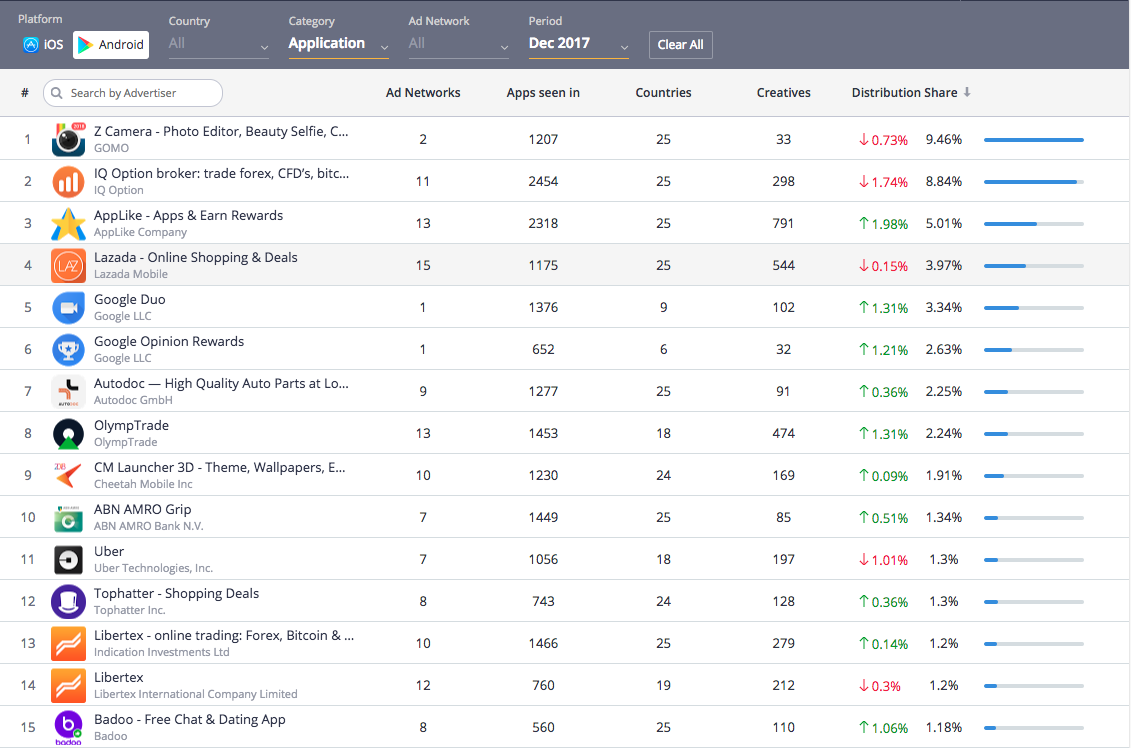Open the Category dropdown showing Application
Screen dimensions: 1131x748
pyautogui.click(x=338, y=44)
